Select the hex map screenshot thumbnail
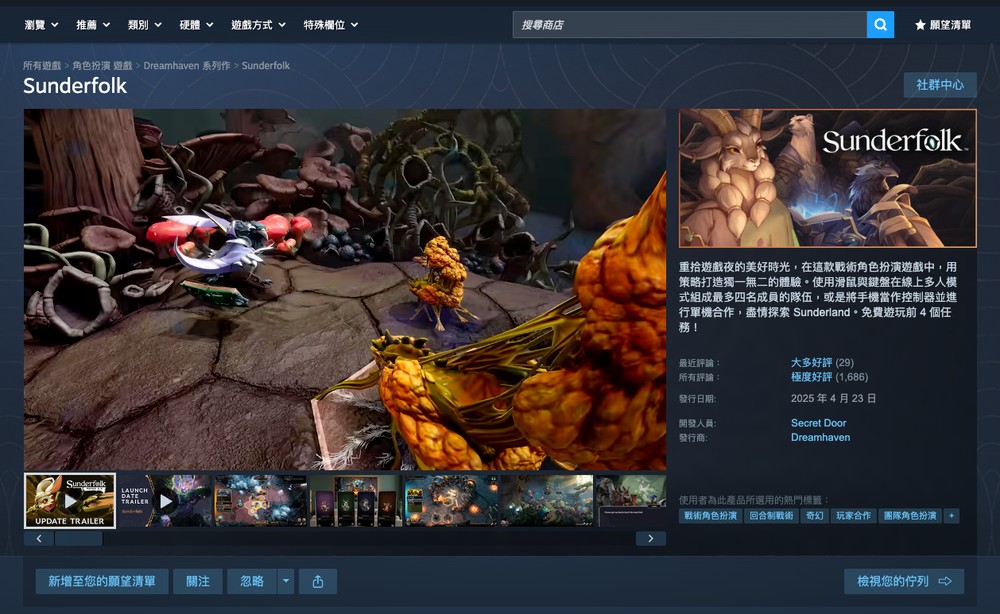 pos(260,501)
